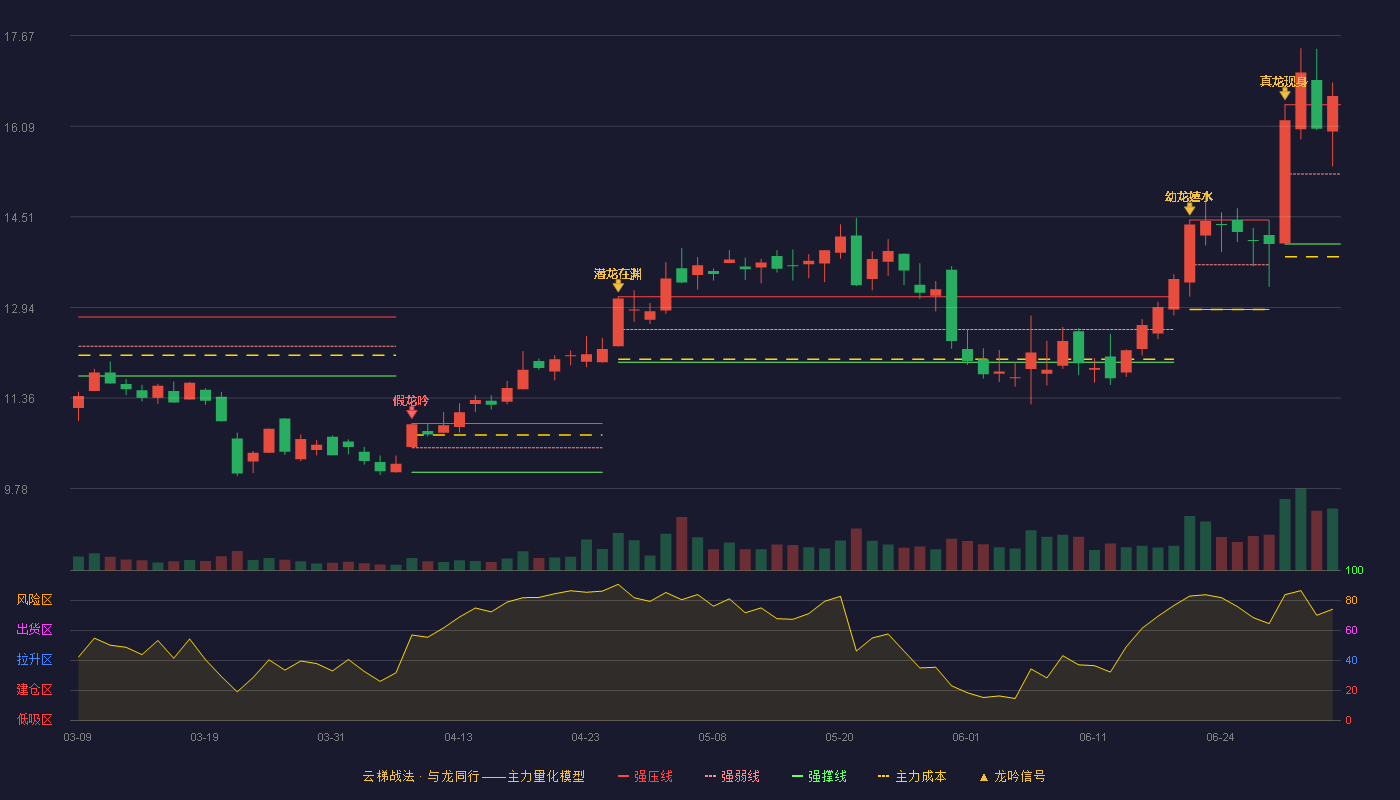
Task: Click the 20 indicator scale value
Action: pos(1351,690)
